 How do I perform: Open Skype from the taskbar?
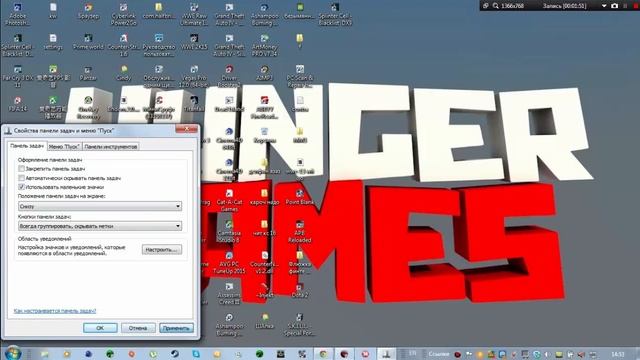[x=196, y=354]
